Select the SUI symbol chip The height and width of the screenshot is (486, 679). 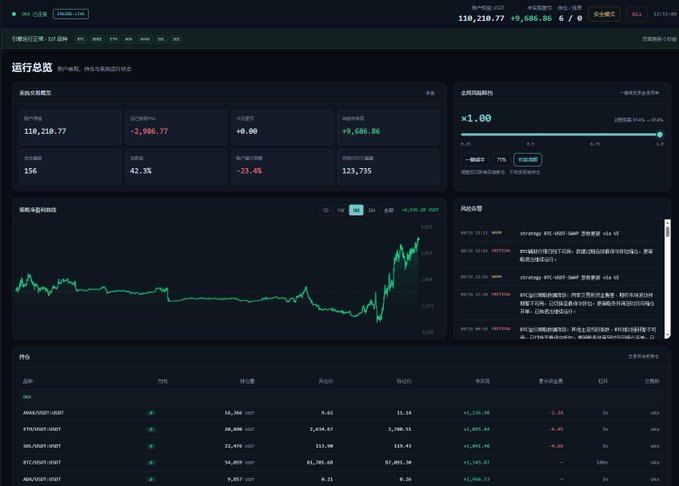[176, 39]
